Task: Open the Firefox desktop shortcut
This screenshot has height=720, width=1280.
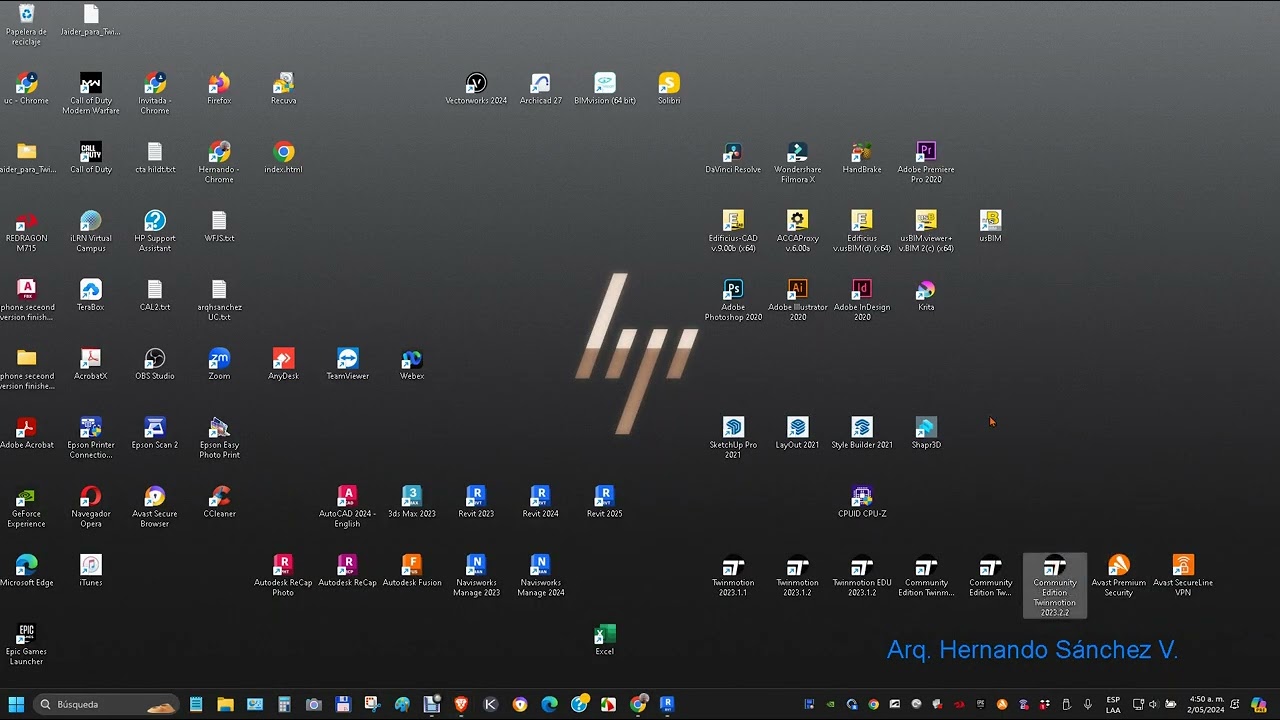Action: [219, 88]
